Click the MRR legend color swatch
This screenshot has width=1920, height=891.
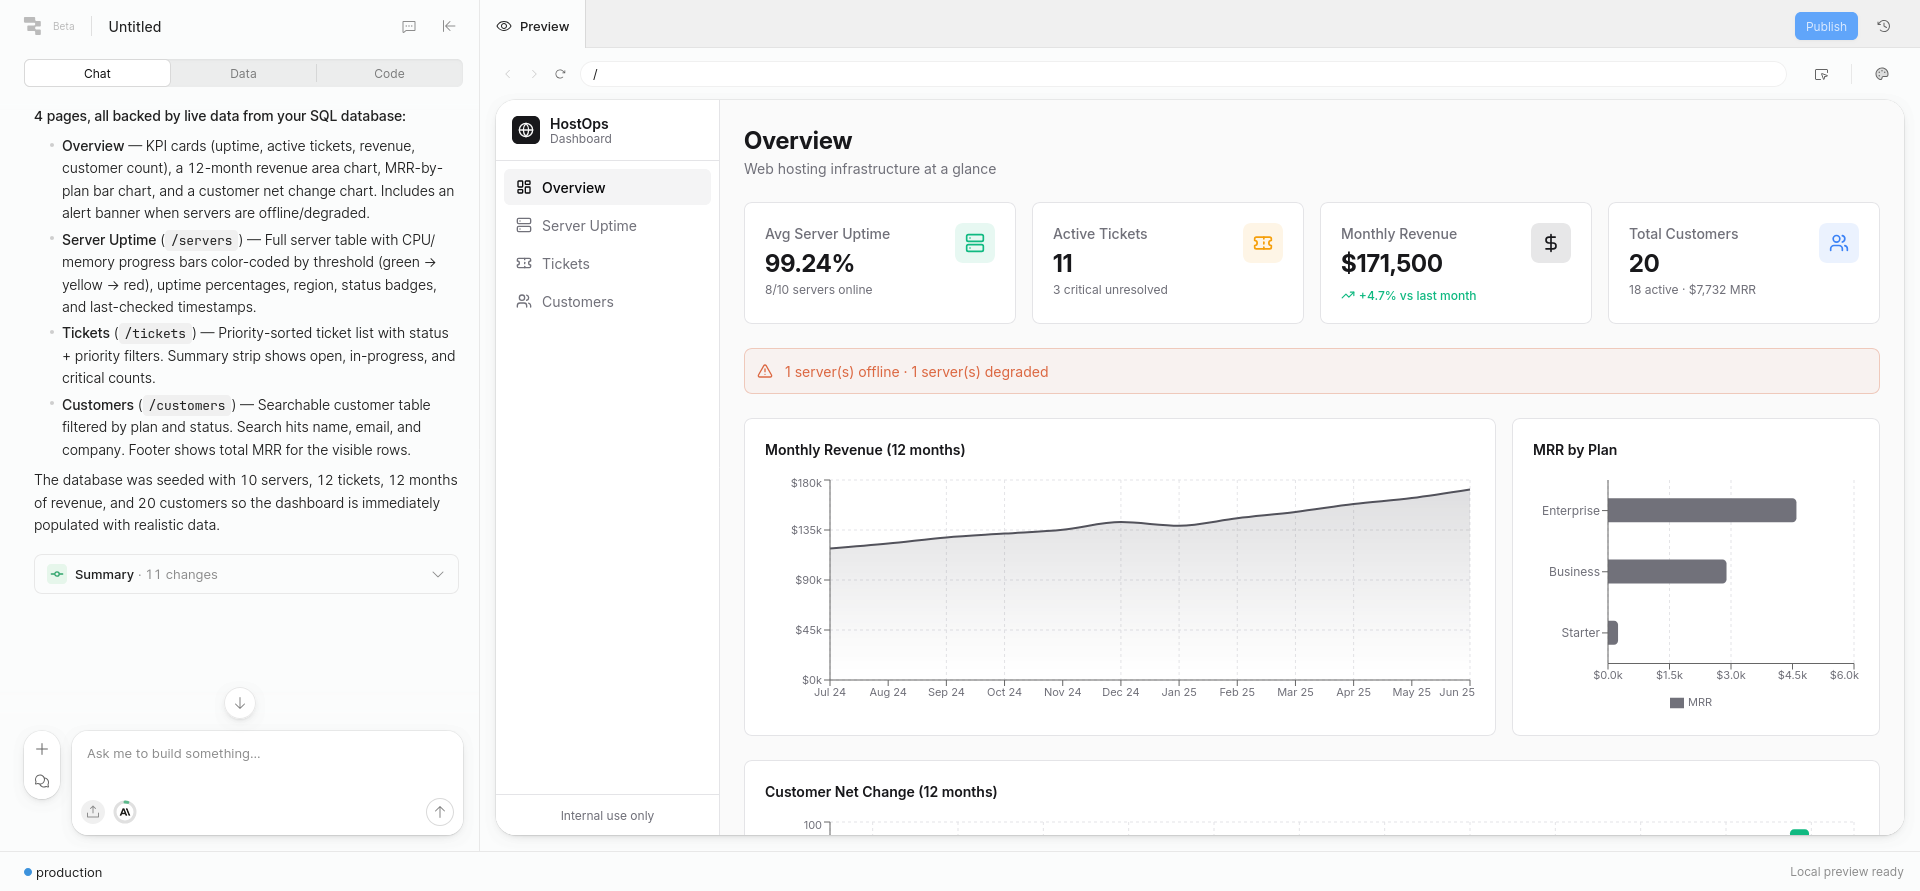coord(1677,703)
